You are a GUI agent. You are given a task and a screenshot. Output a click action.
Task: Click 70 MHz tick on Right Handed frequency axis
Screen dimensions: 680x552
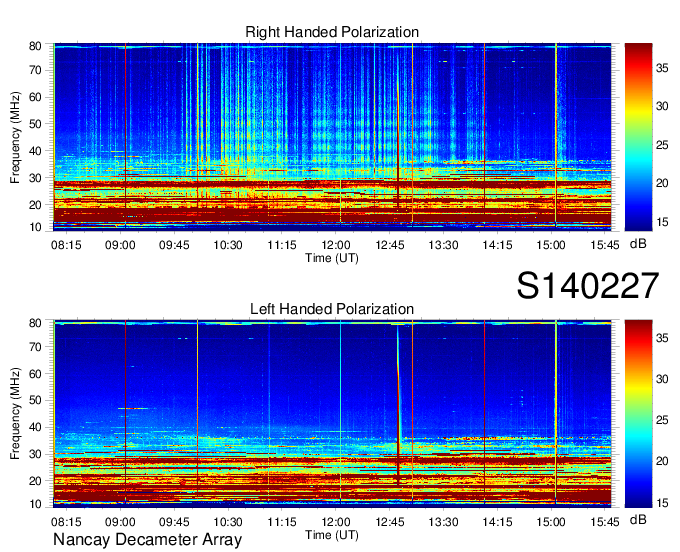35,70
